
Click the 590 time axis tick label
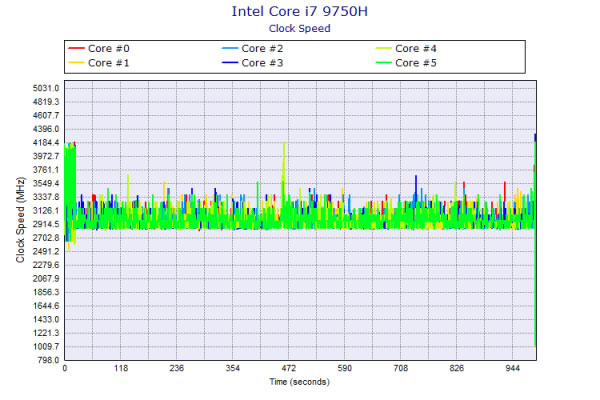pos(344,368)
